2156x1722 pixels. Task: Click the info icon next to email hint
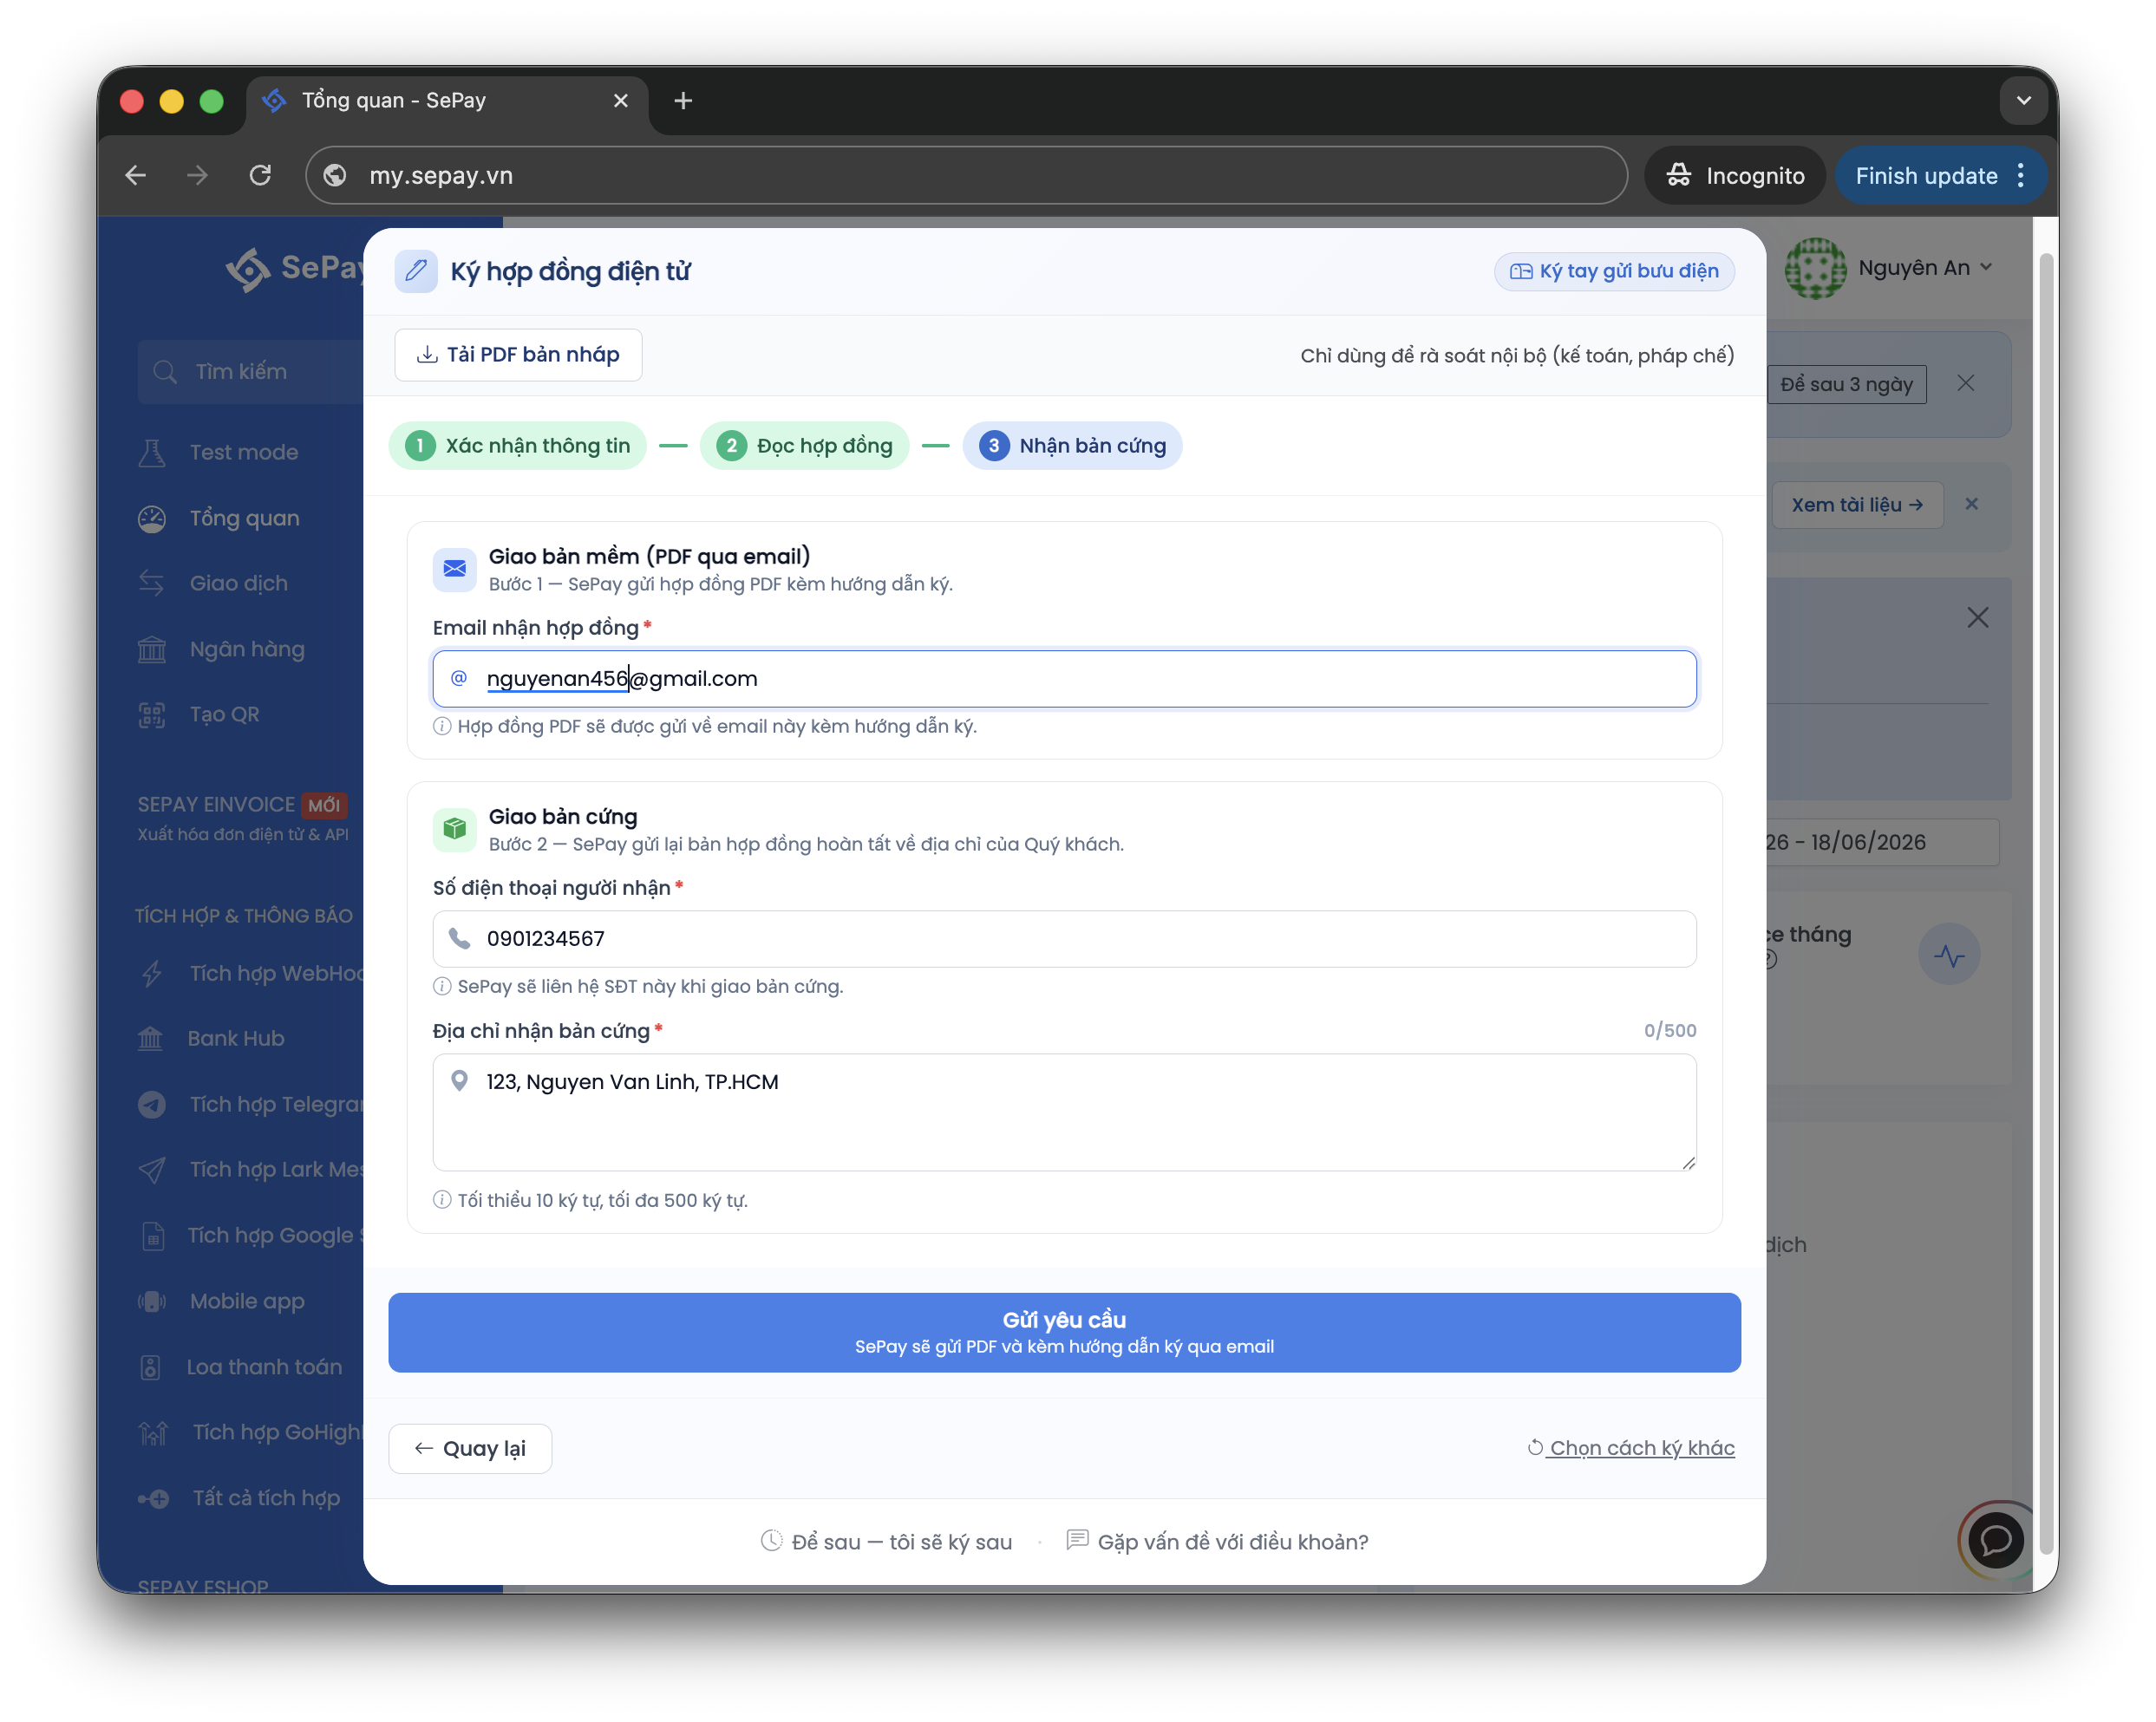pyautogui.click(x=442, y=726)
